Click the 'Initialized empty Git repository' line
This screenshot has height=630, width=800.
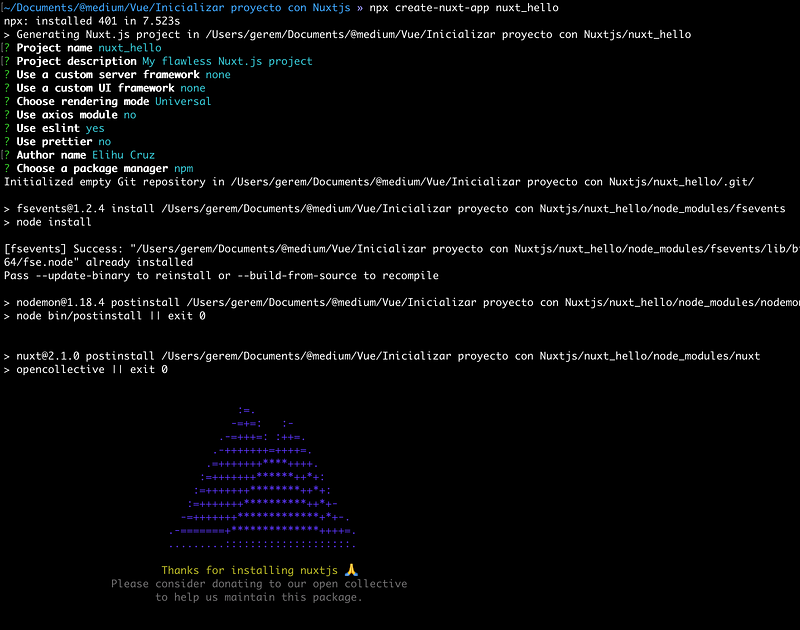point(379,182)
